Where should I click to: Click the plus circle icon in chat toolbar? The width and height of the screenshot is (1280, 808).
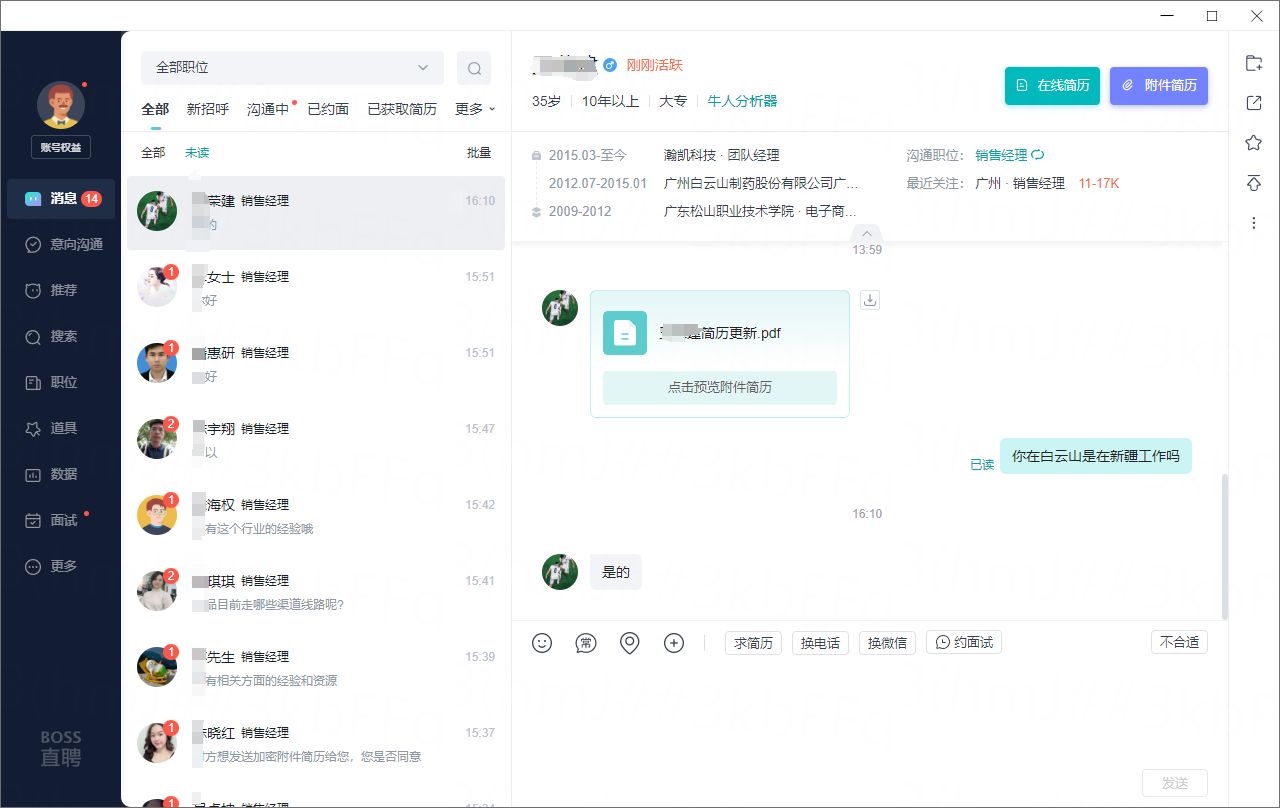674,643
